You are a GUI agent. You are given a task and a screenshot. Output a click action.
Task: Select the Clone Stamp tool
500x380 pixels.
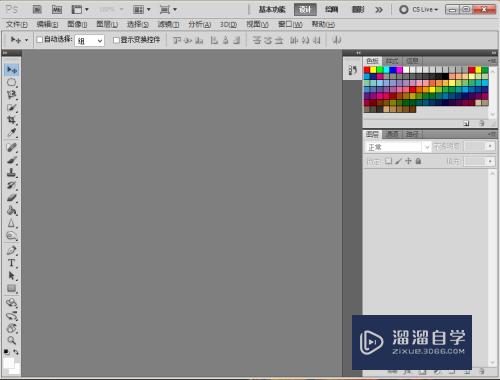coord(12,173)
